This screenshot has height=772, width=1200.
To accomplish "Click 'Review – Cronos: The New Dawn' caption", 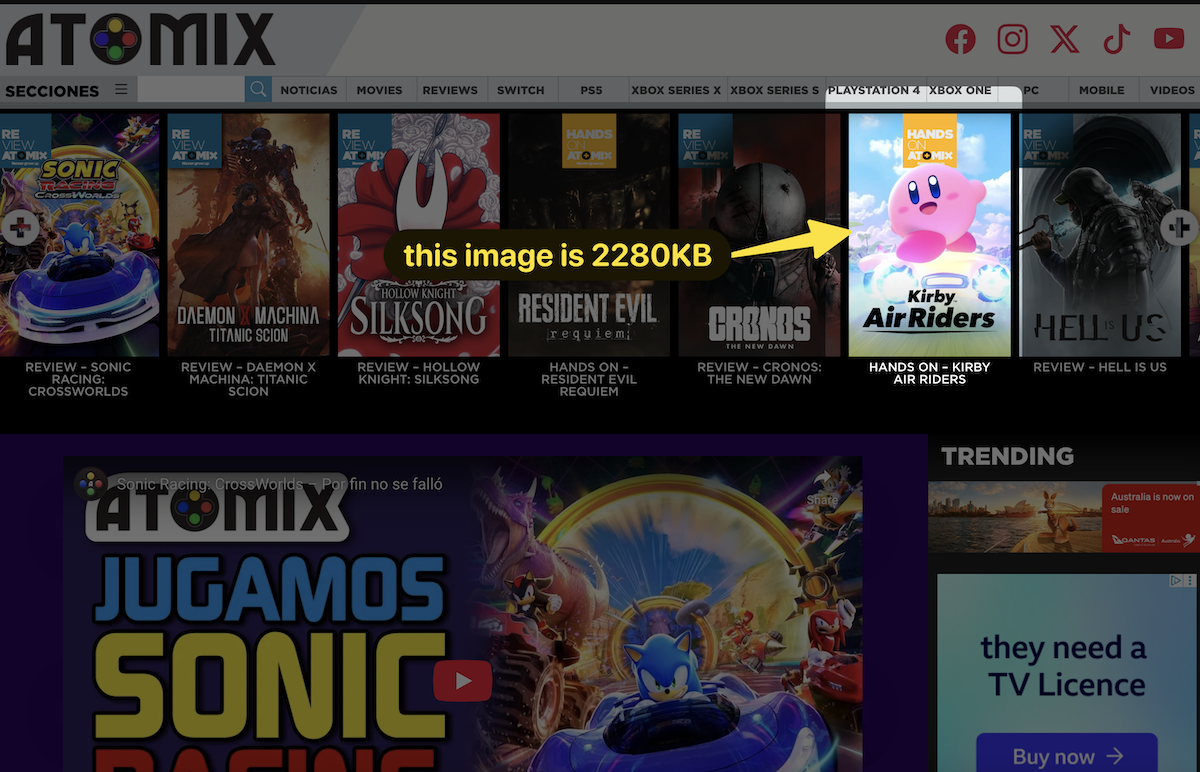I will [759, 373].
